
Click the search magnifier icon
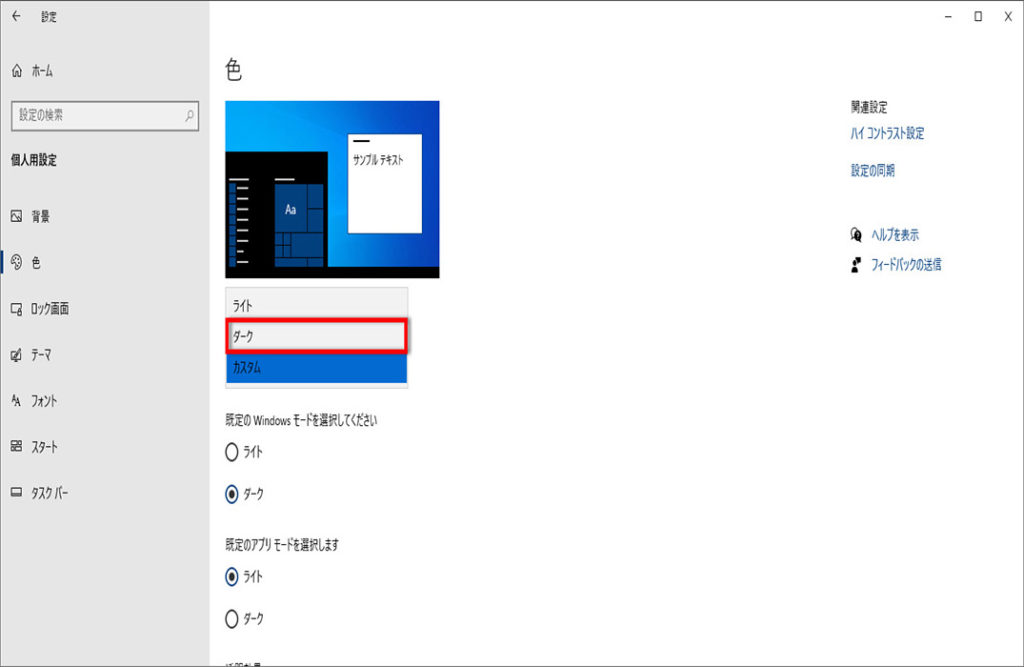[x=189, y=116]
